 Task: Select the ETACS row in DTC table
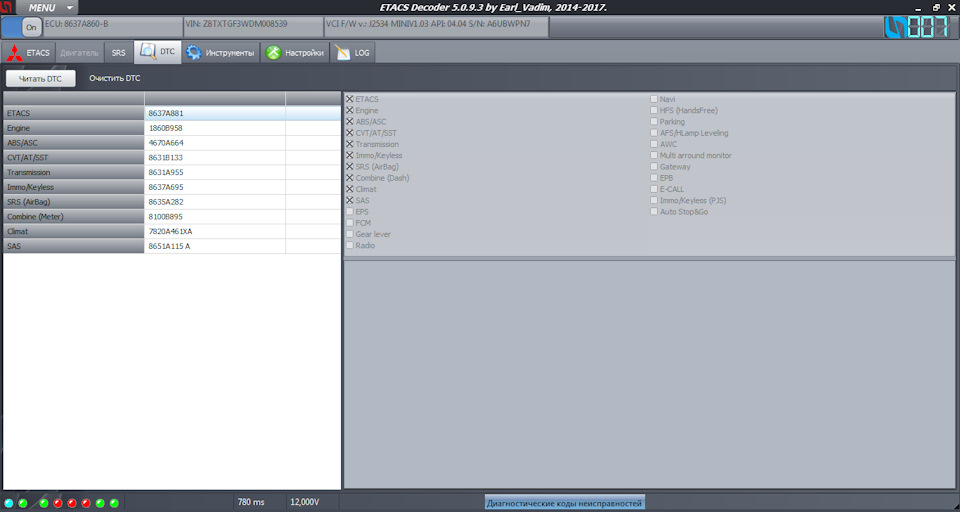click(x=172, y=113)
